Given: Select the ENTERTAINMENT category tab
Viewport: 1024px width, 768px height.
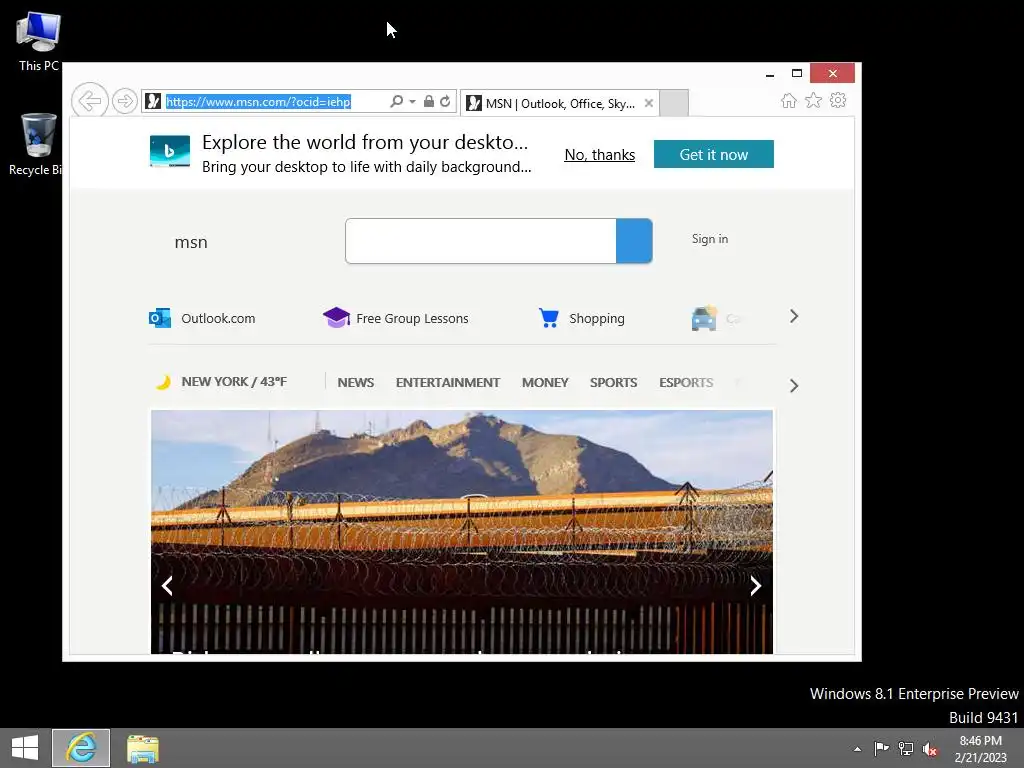Looking at the screenshot, I should coord(448,383).
